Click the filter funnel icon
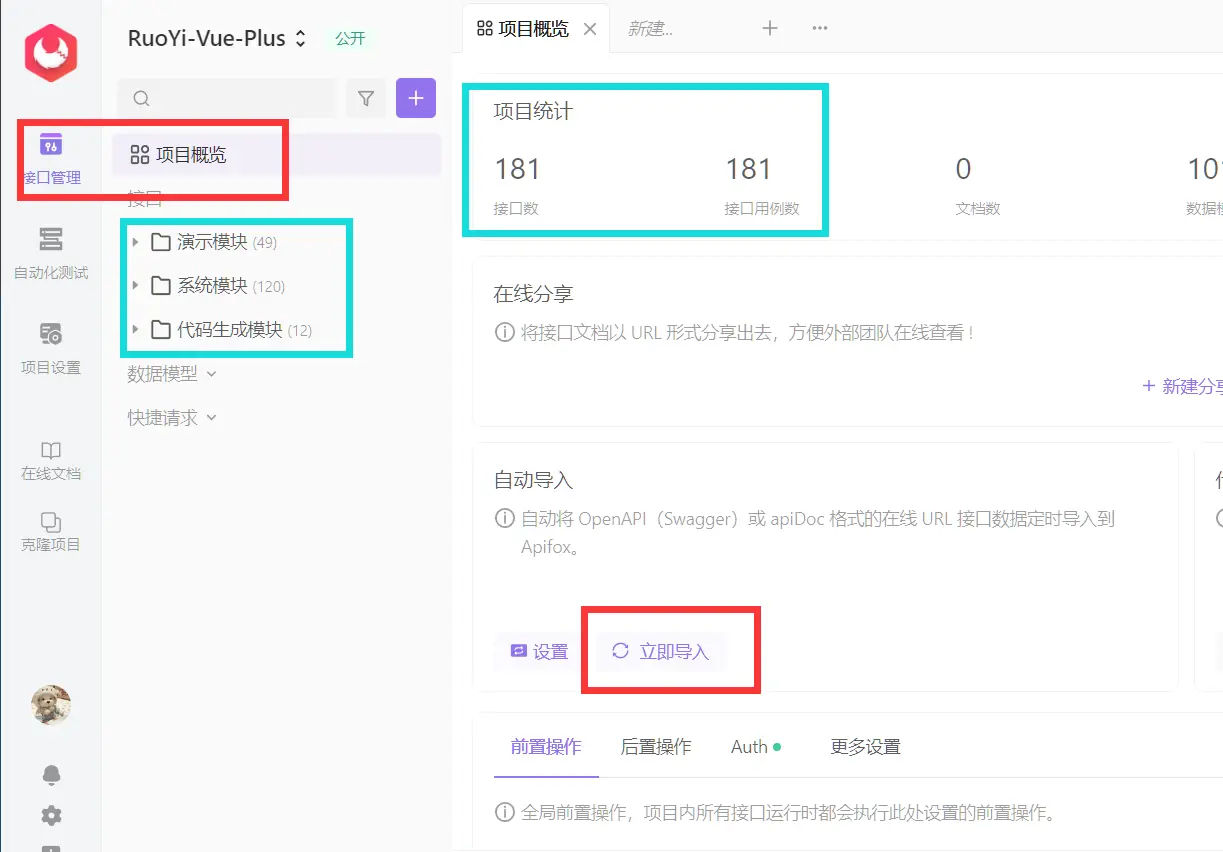1223x852 pixels. 366,98
